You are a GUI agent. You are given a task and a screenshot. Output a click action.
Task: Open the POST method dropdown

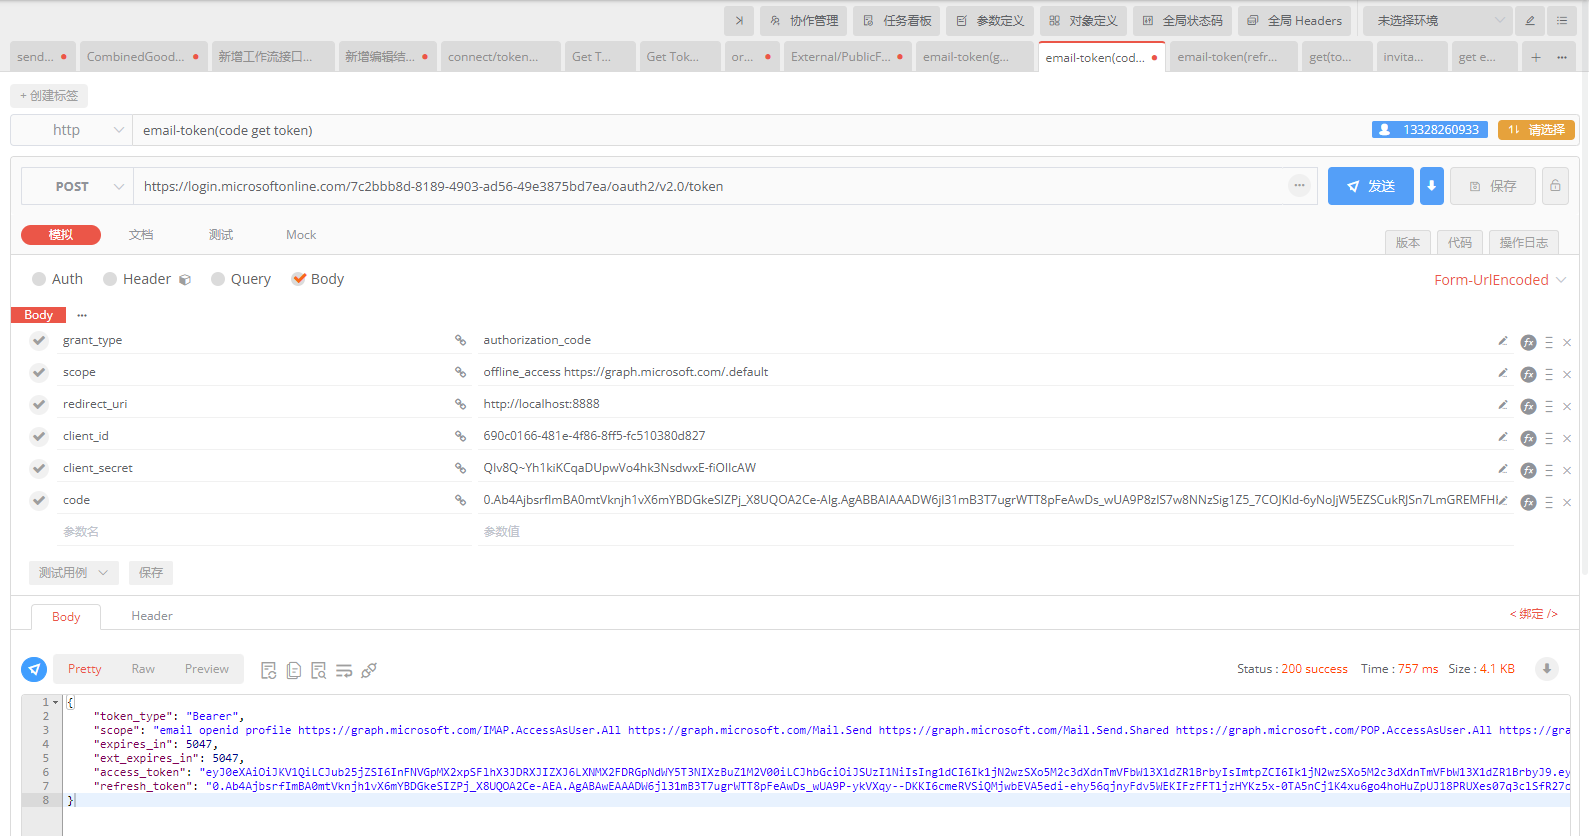[x=78, y=186]
